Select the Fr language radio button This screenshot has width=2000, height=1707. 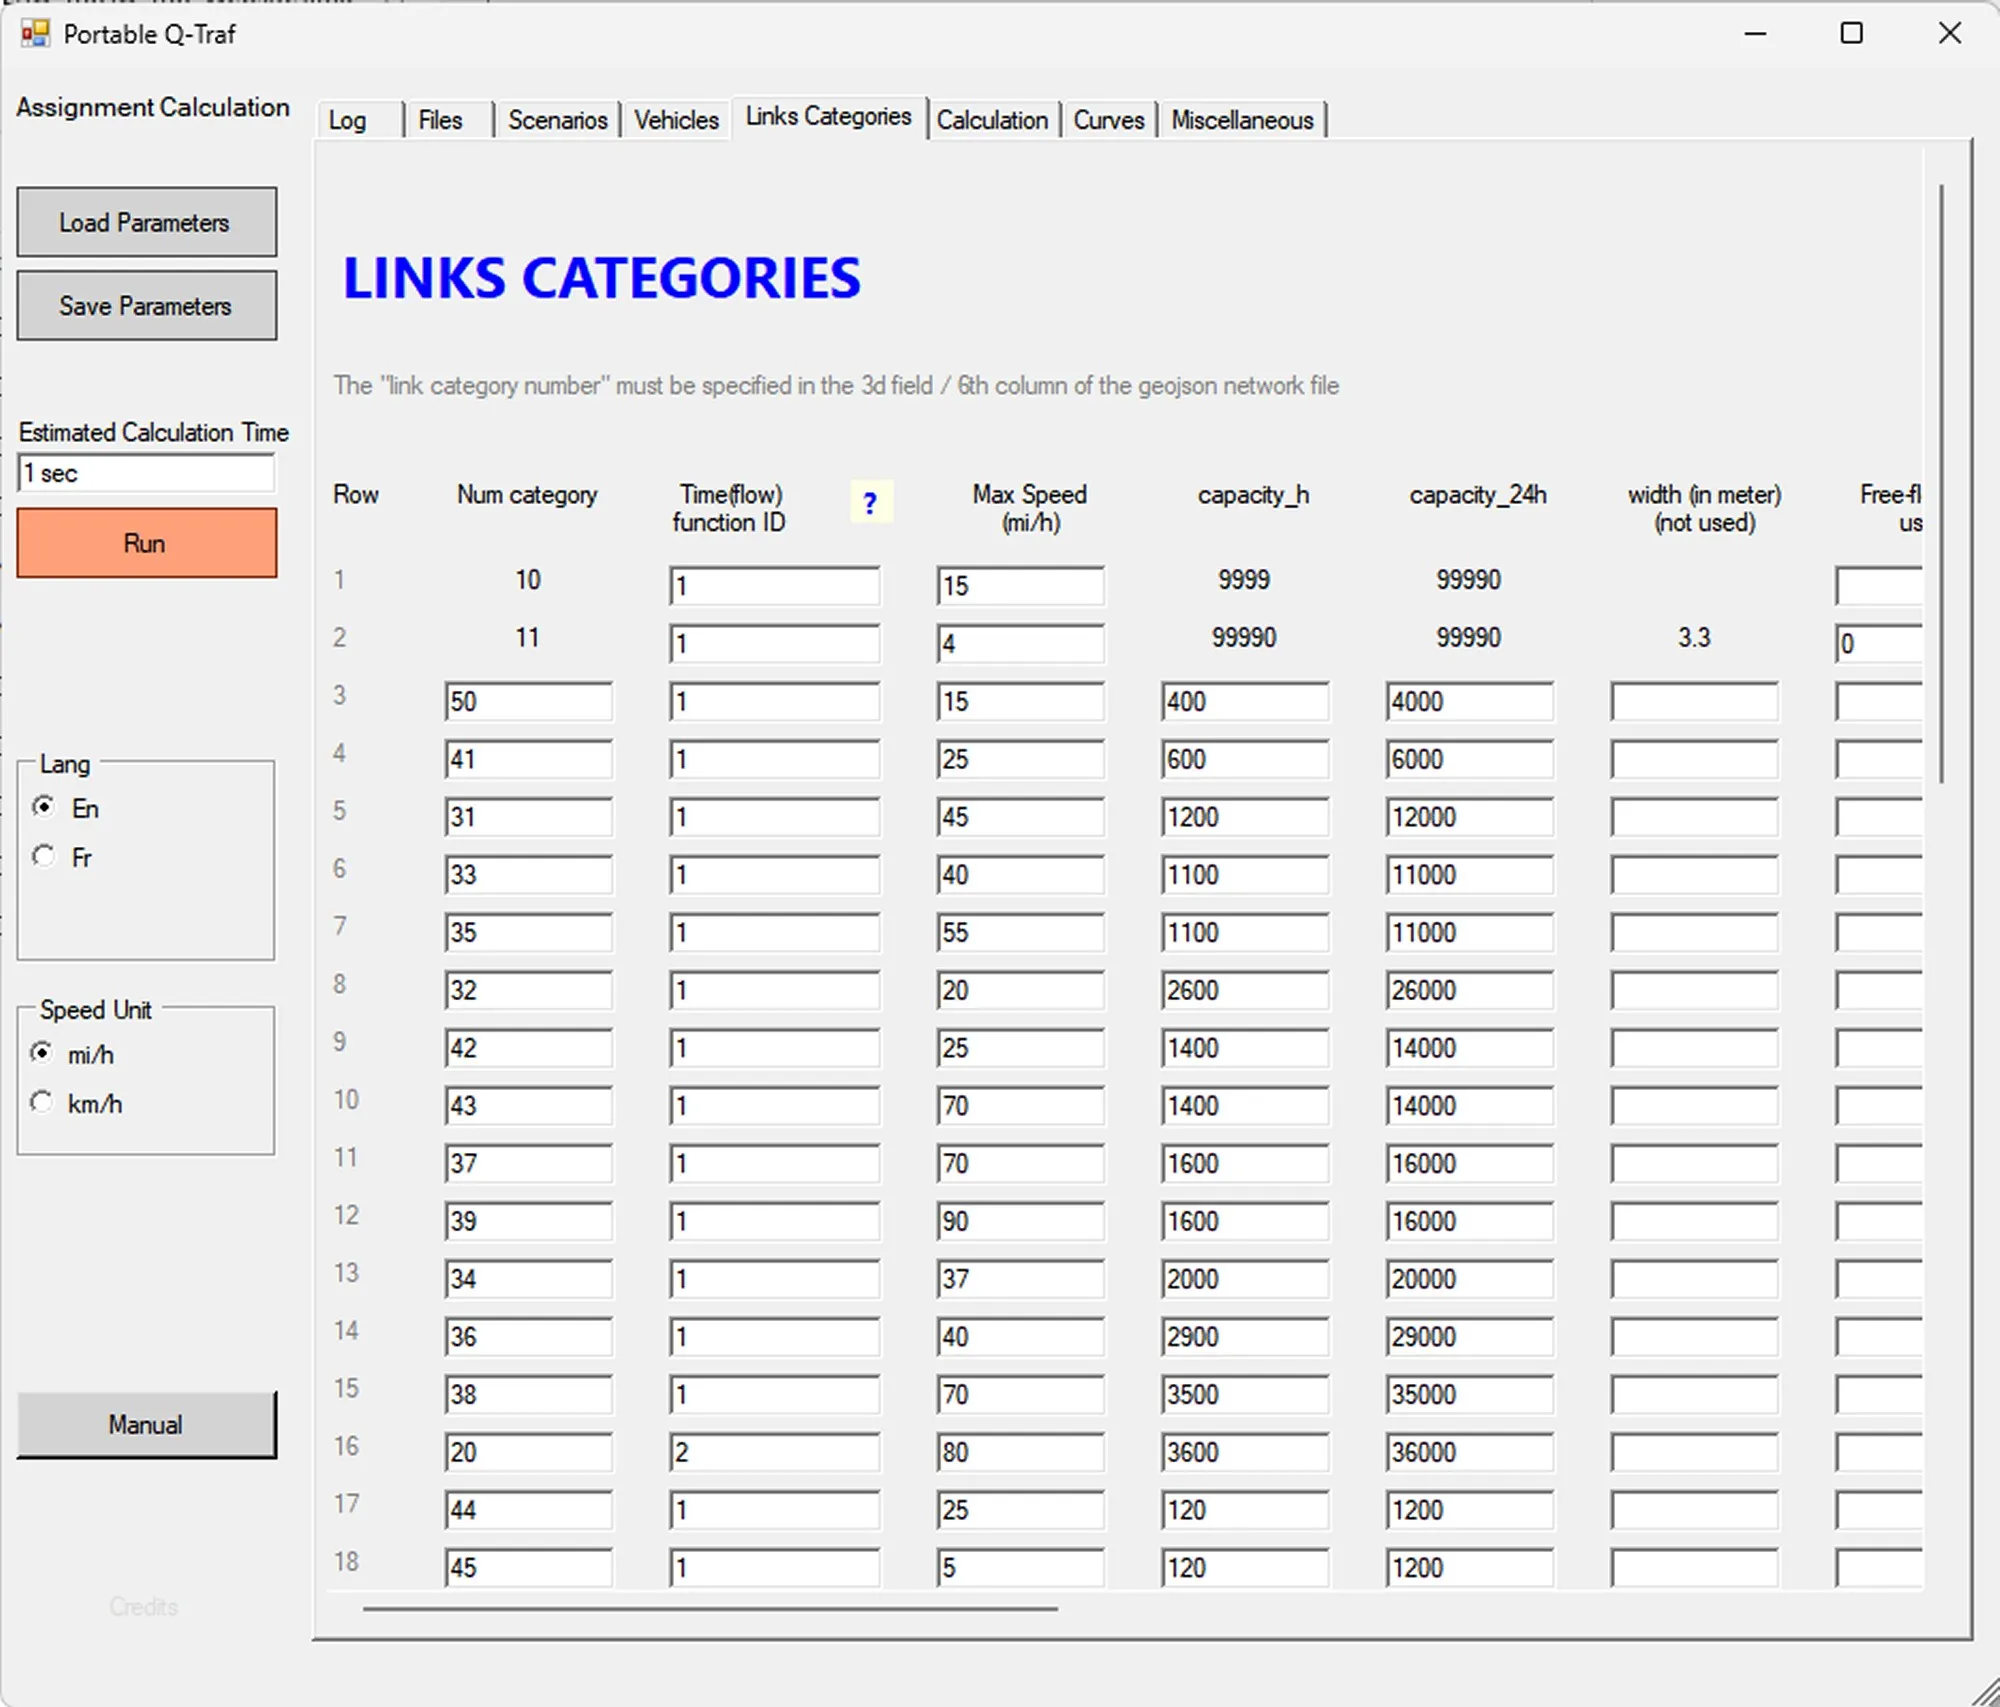pos(44,856)
